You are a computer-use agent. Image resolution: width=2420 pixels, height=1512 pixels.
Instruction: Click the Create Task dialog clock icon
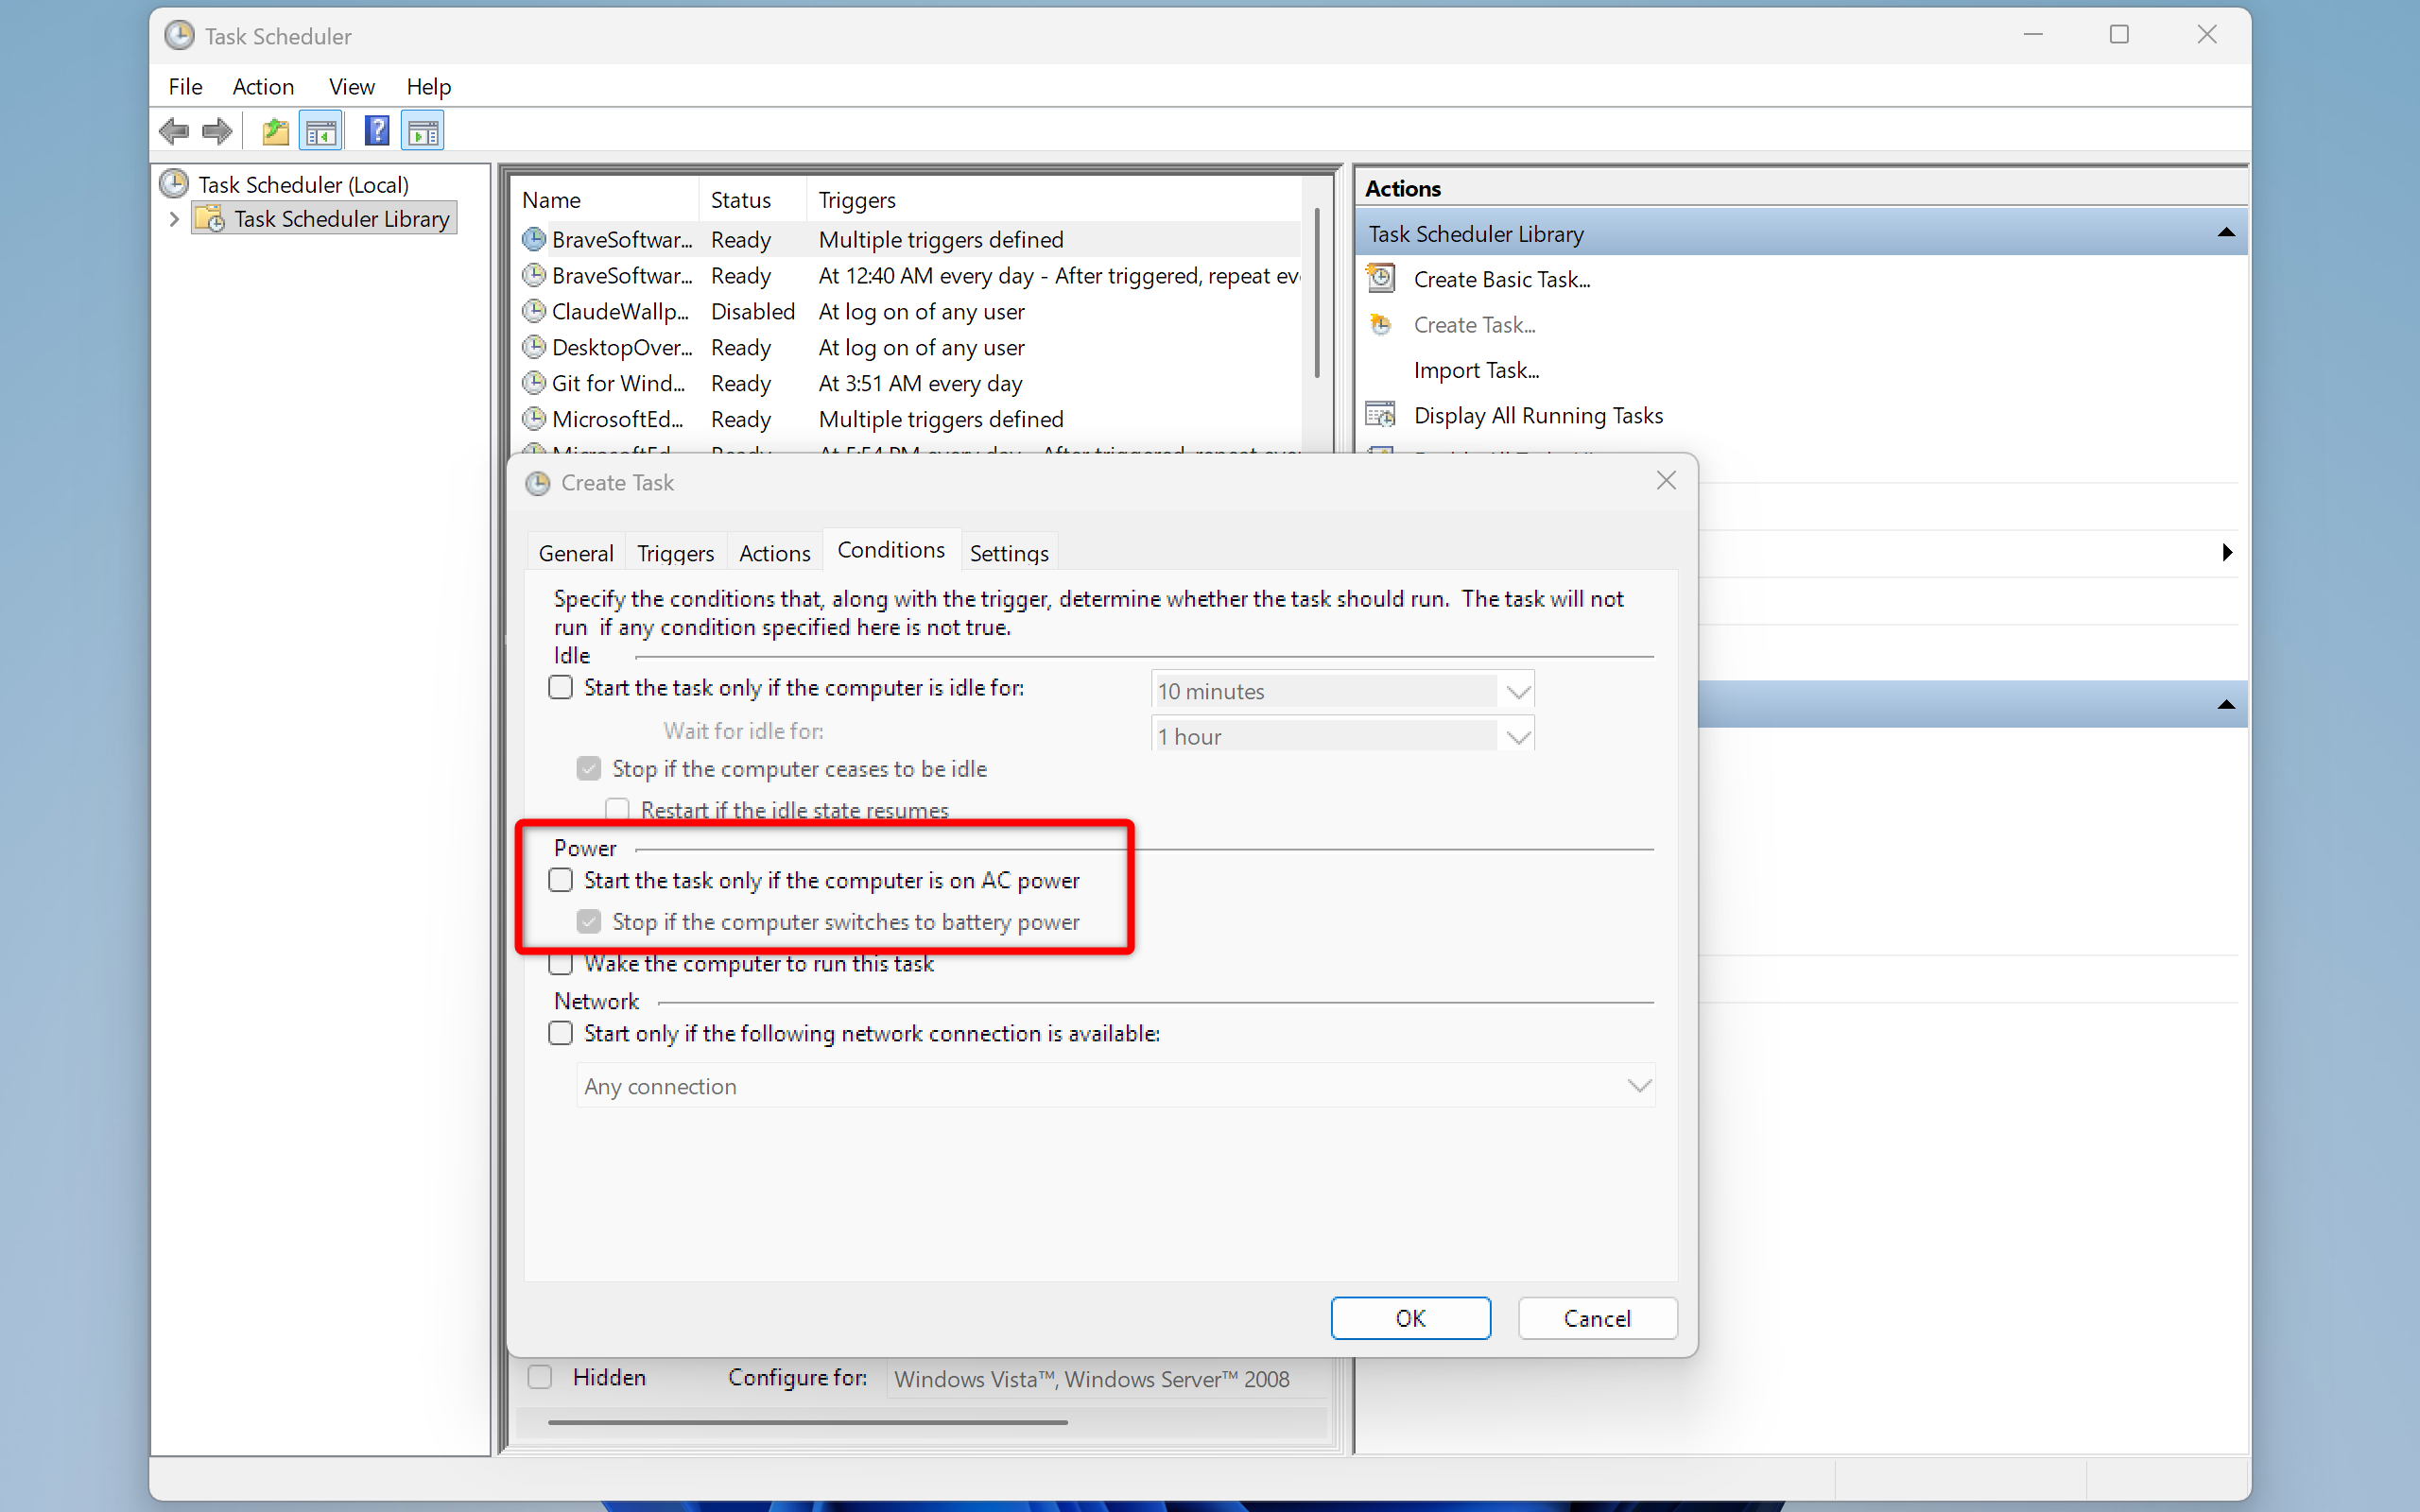click(x=538, y=483)
